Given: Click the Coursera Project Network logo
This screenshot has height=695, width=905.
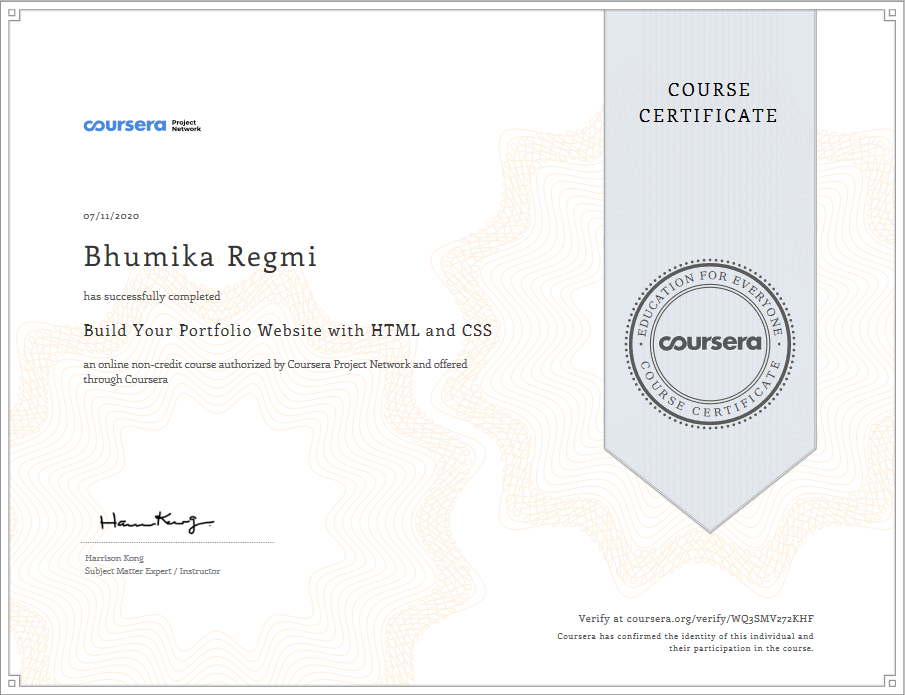Looking at the screenshot, I should 142,125.
